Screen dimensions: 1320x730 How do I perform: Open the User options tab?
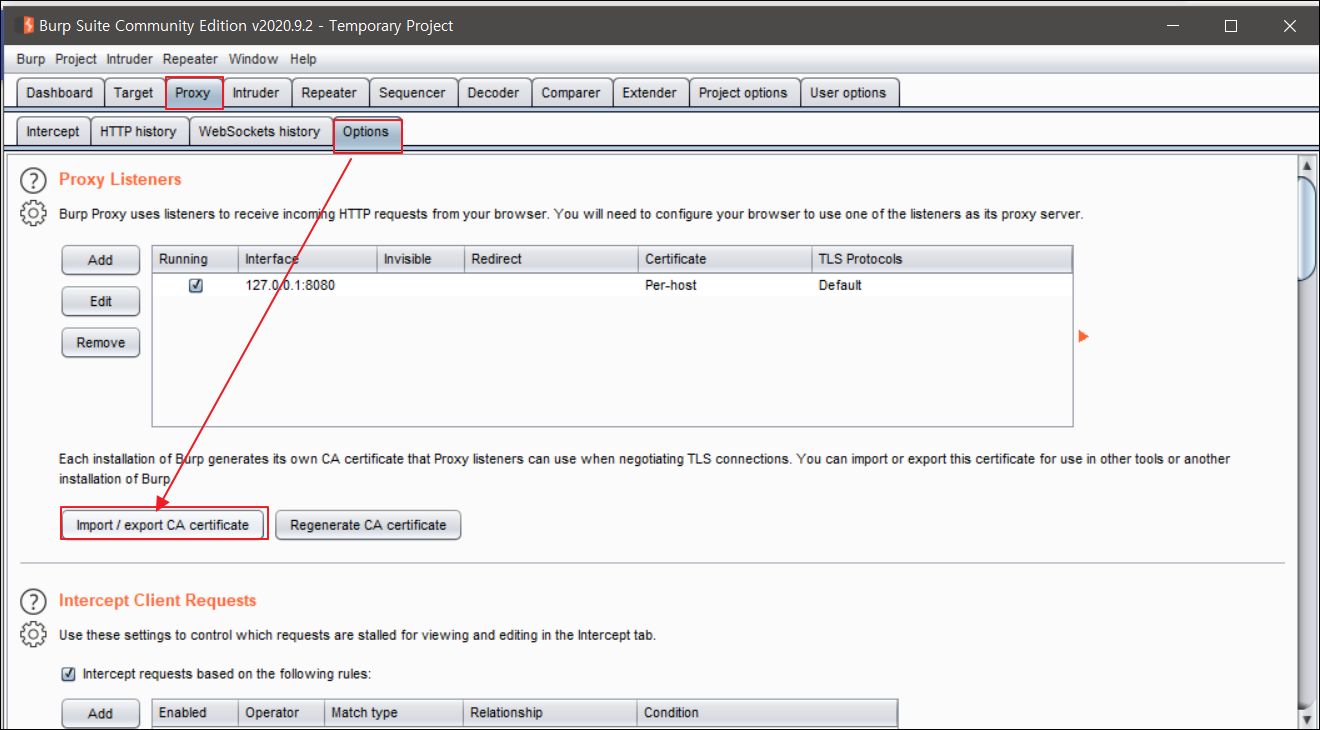tap(848, 93)
